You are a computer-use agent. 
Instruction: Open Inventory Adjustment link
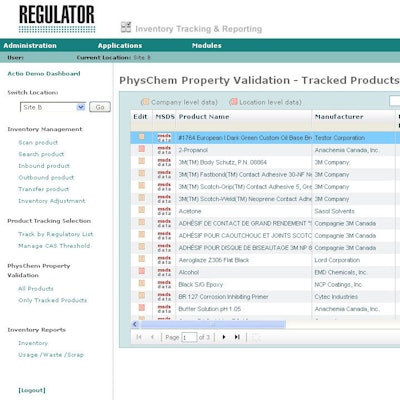pyautogui.click(x=52, y=201)
